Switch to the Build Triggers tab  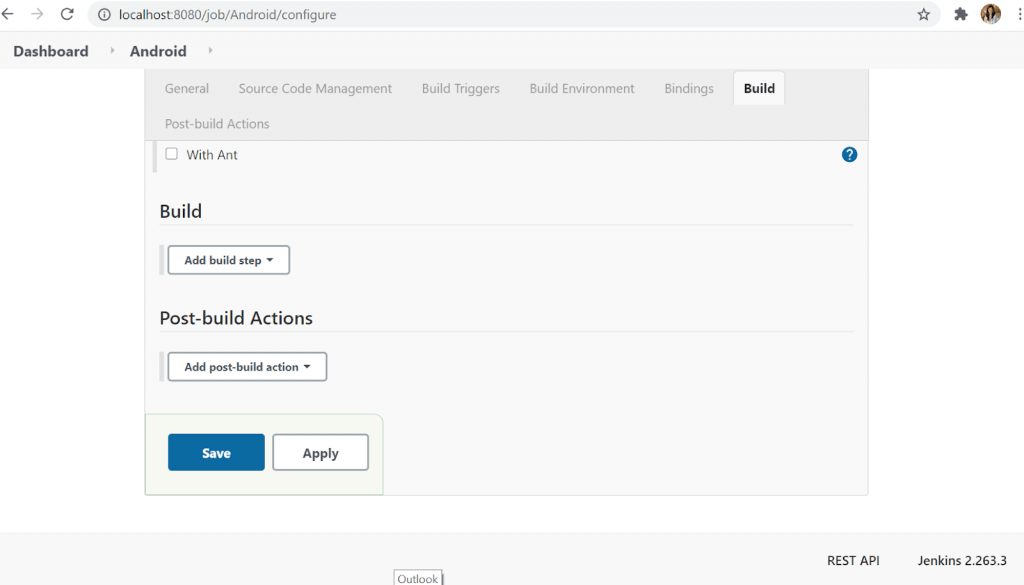460,88
